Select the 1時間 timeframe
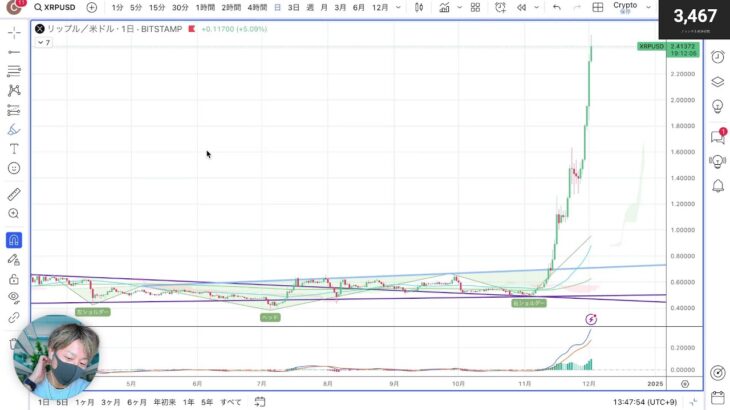This screenshot has width=730, height=410. tap(204, 7)
